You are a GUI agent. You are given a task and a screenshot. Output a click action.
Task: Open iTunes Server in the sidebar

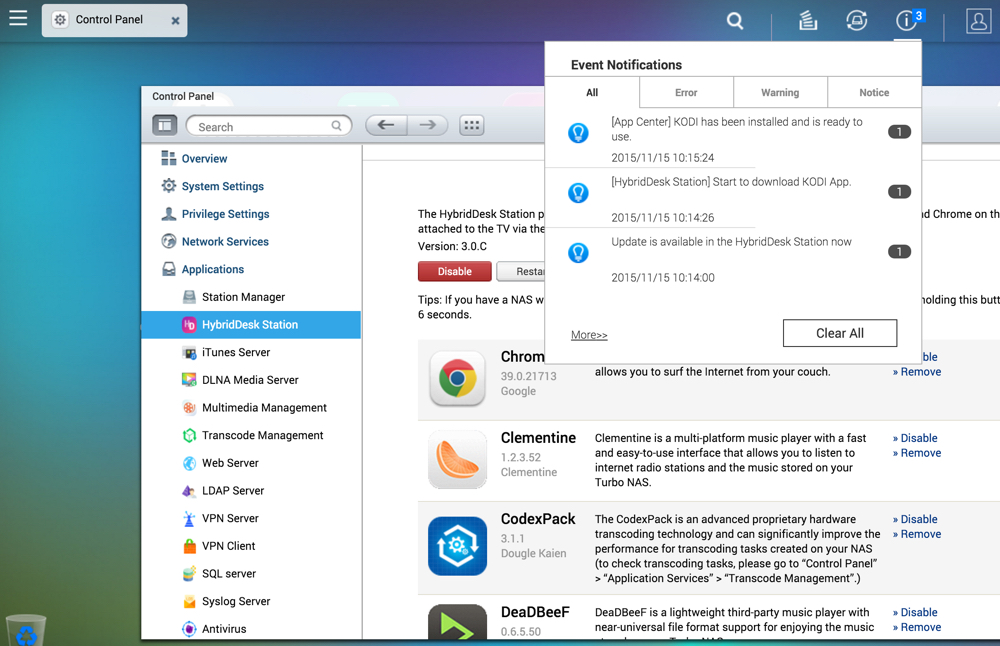coord(251,352)
